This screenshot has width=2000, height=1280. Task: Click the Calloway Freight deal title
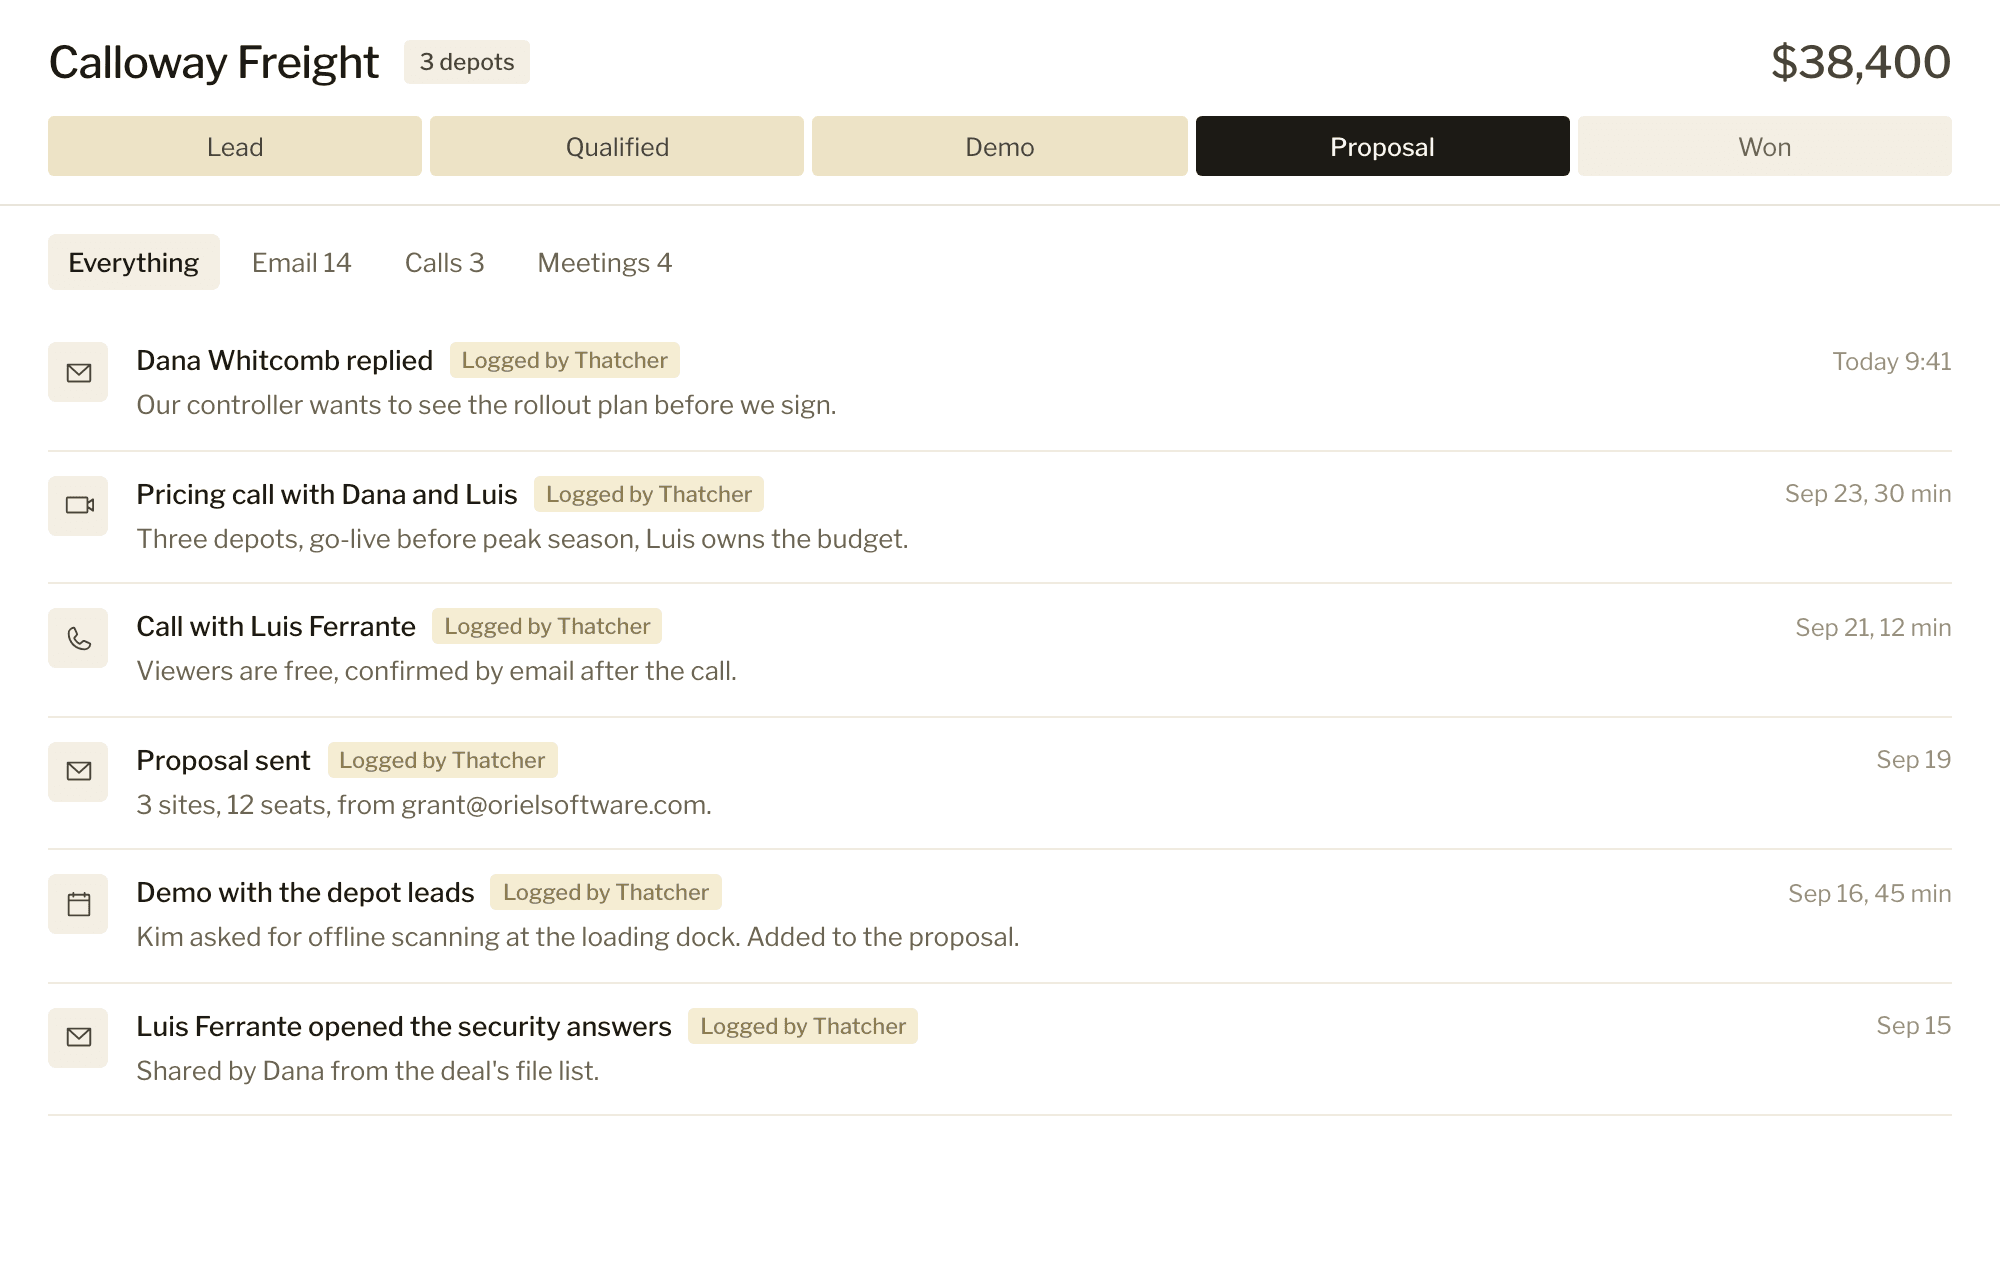pos(214,62)
